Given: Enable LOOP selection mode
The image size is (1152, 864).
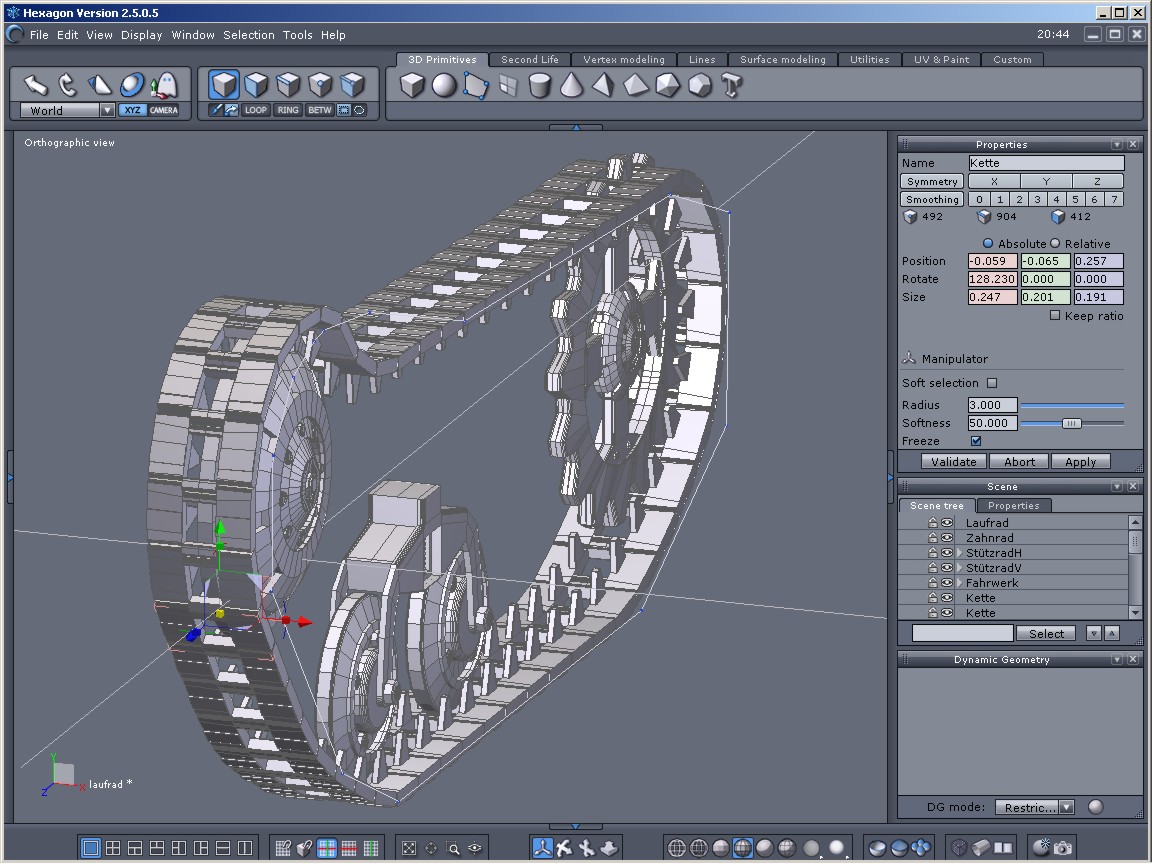Looking at the screenshot, I should (256, 110).
